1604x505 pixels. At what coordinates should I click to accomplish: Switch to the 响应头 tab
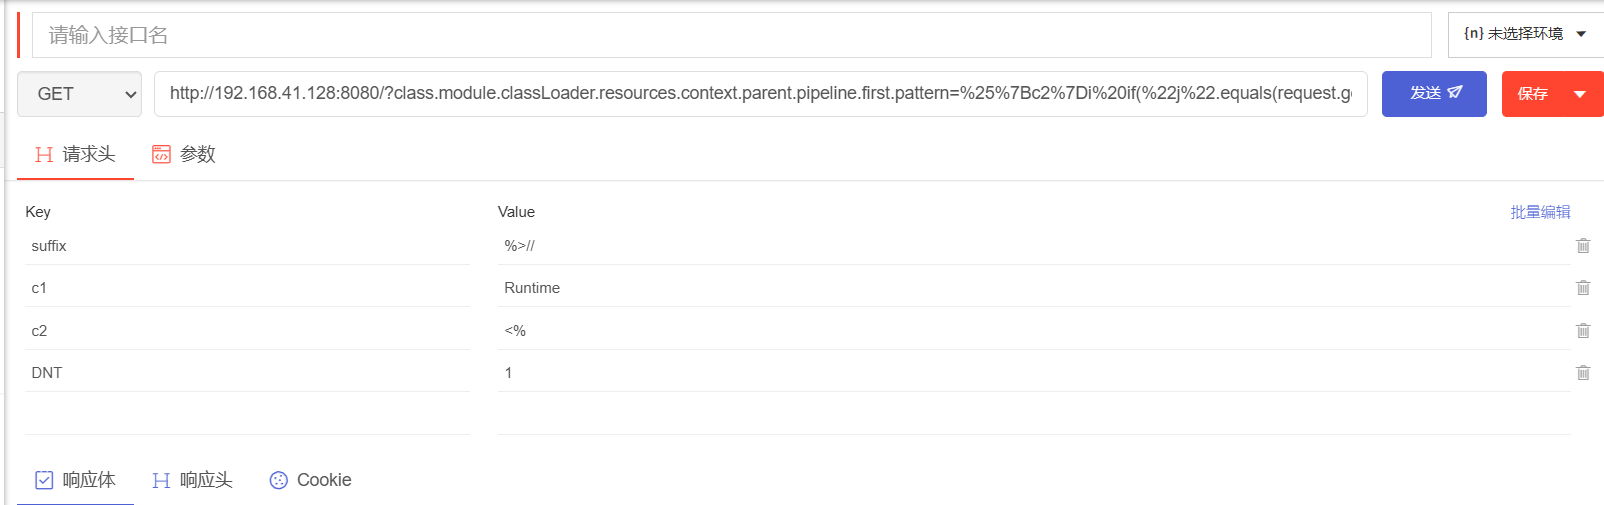(x=193, y=480)
